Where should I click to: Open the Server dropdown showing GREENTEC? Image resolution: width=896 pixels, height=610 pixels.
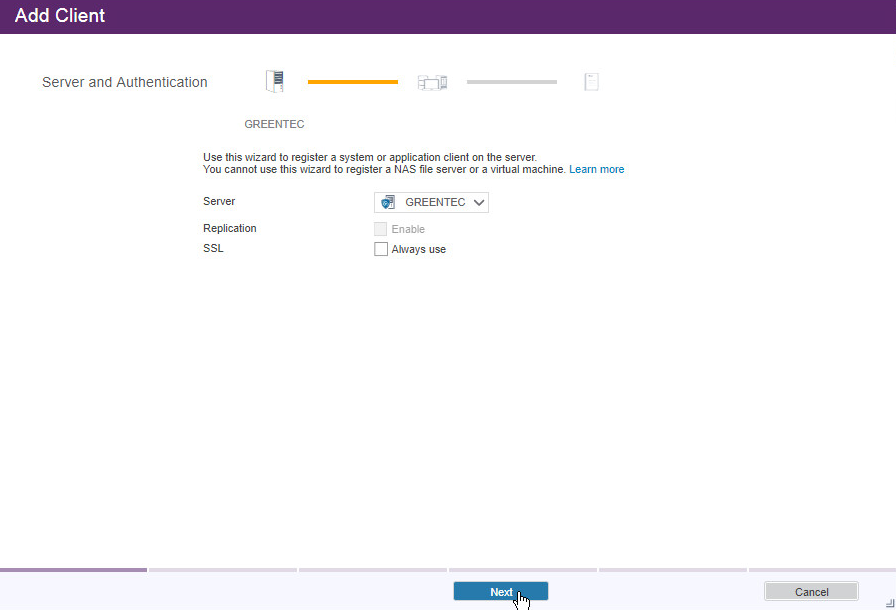(x=432, y=202)
